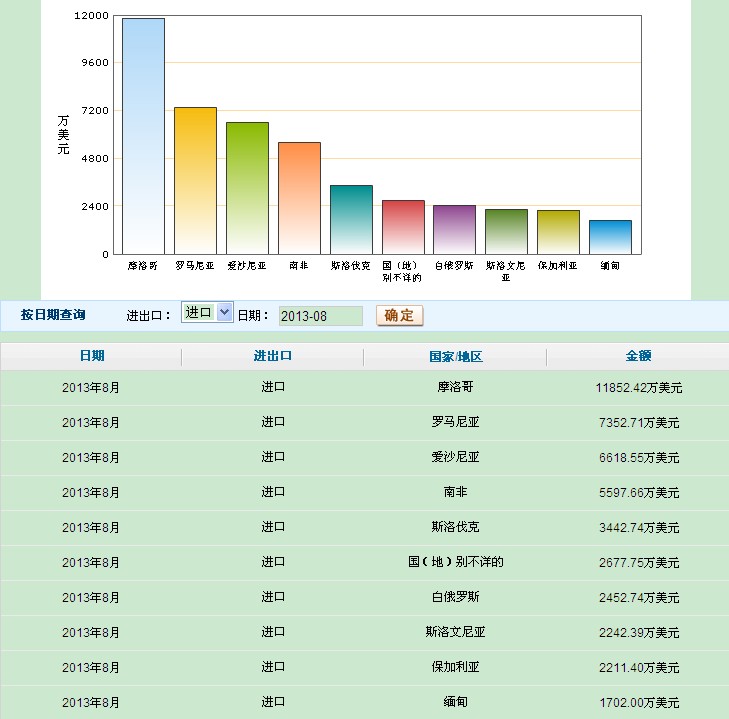Click the 2400 y-axis tick label

point(95,206)
